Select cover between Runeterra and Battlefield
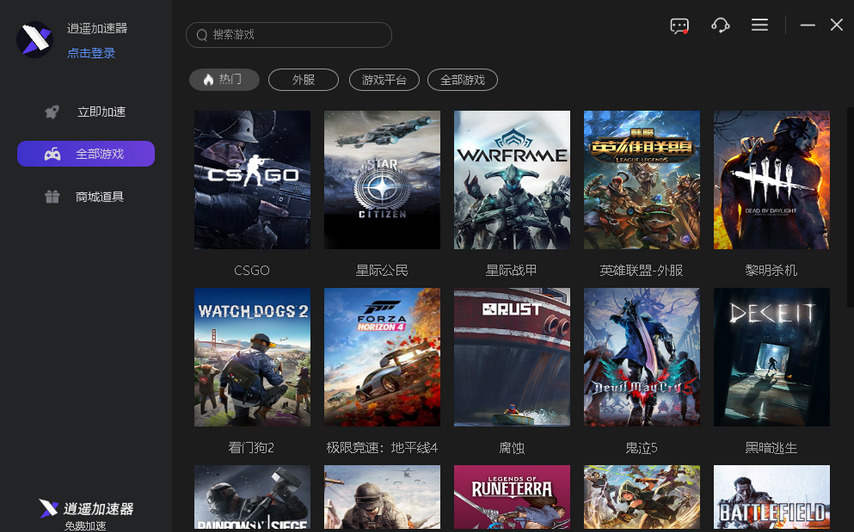This screenshot has height=532, width=854. click(x=642, y=497)
